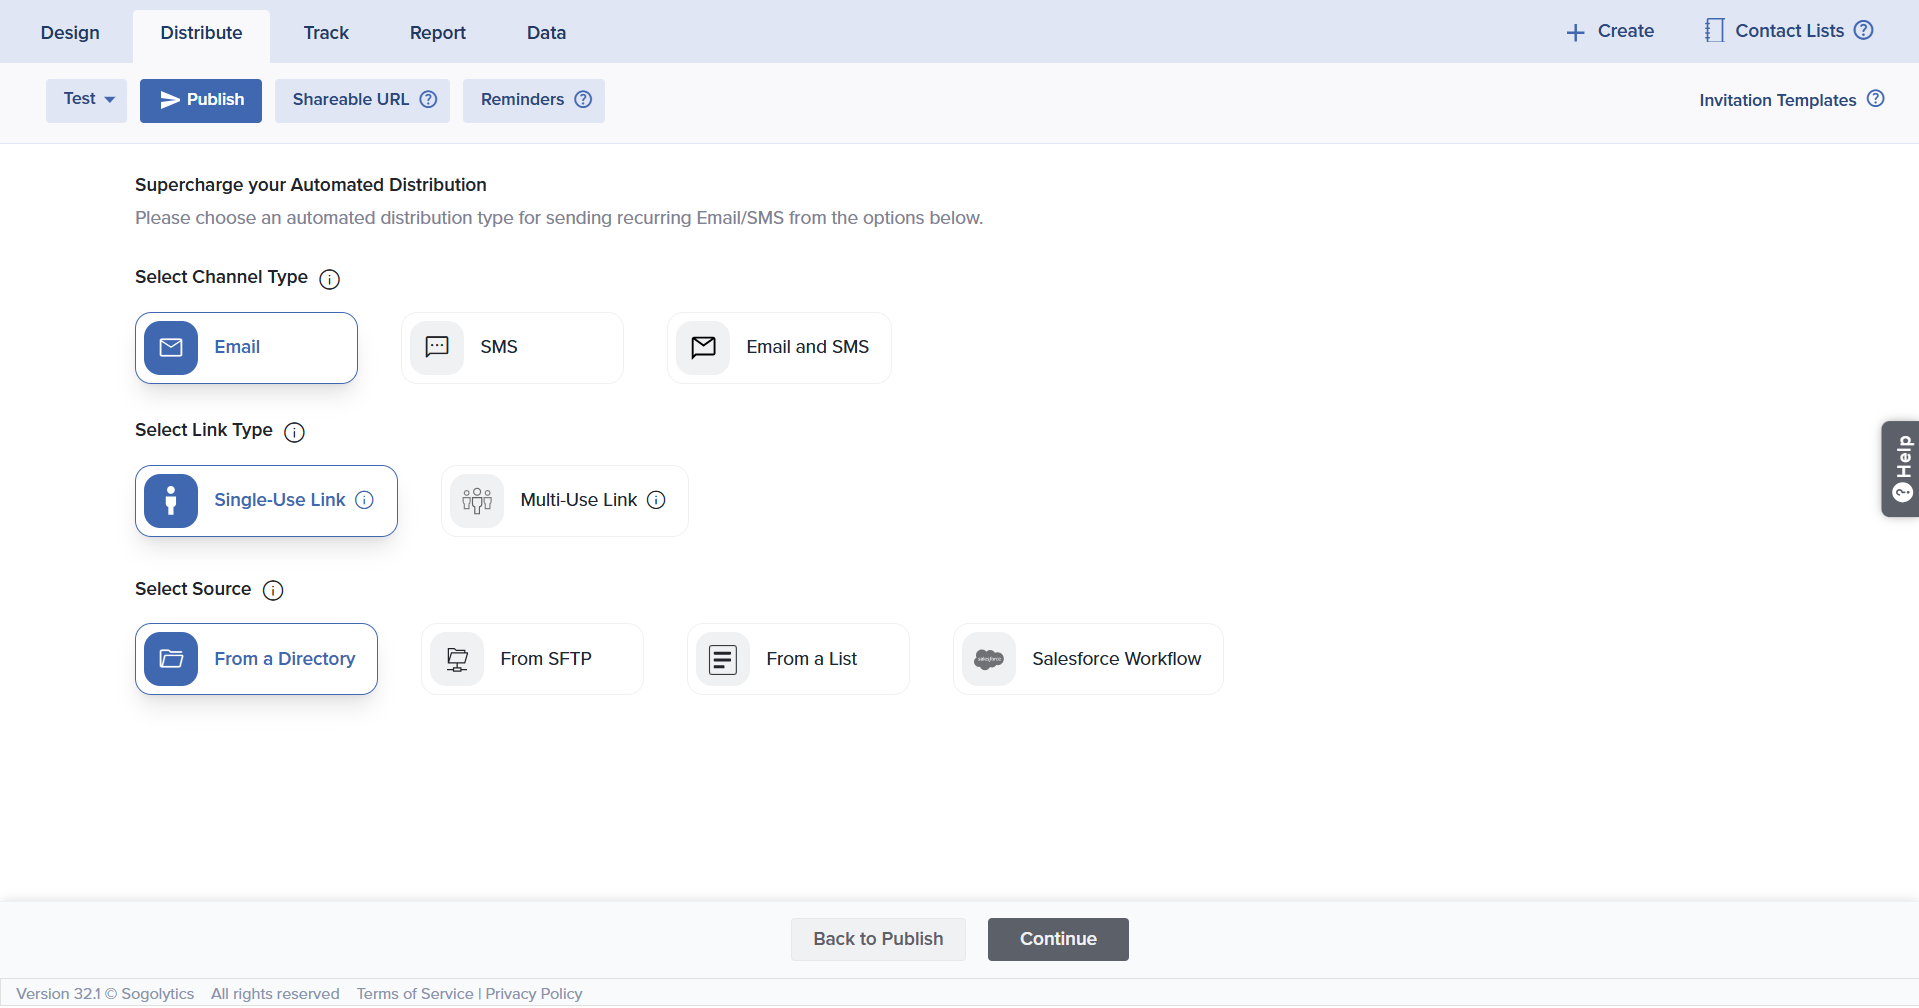Open the Reminders help question icon
Screen dimensions: 1919x1008
[x=583, y=99]
